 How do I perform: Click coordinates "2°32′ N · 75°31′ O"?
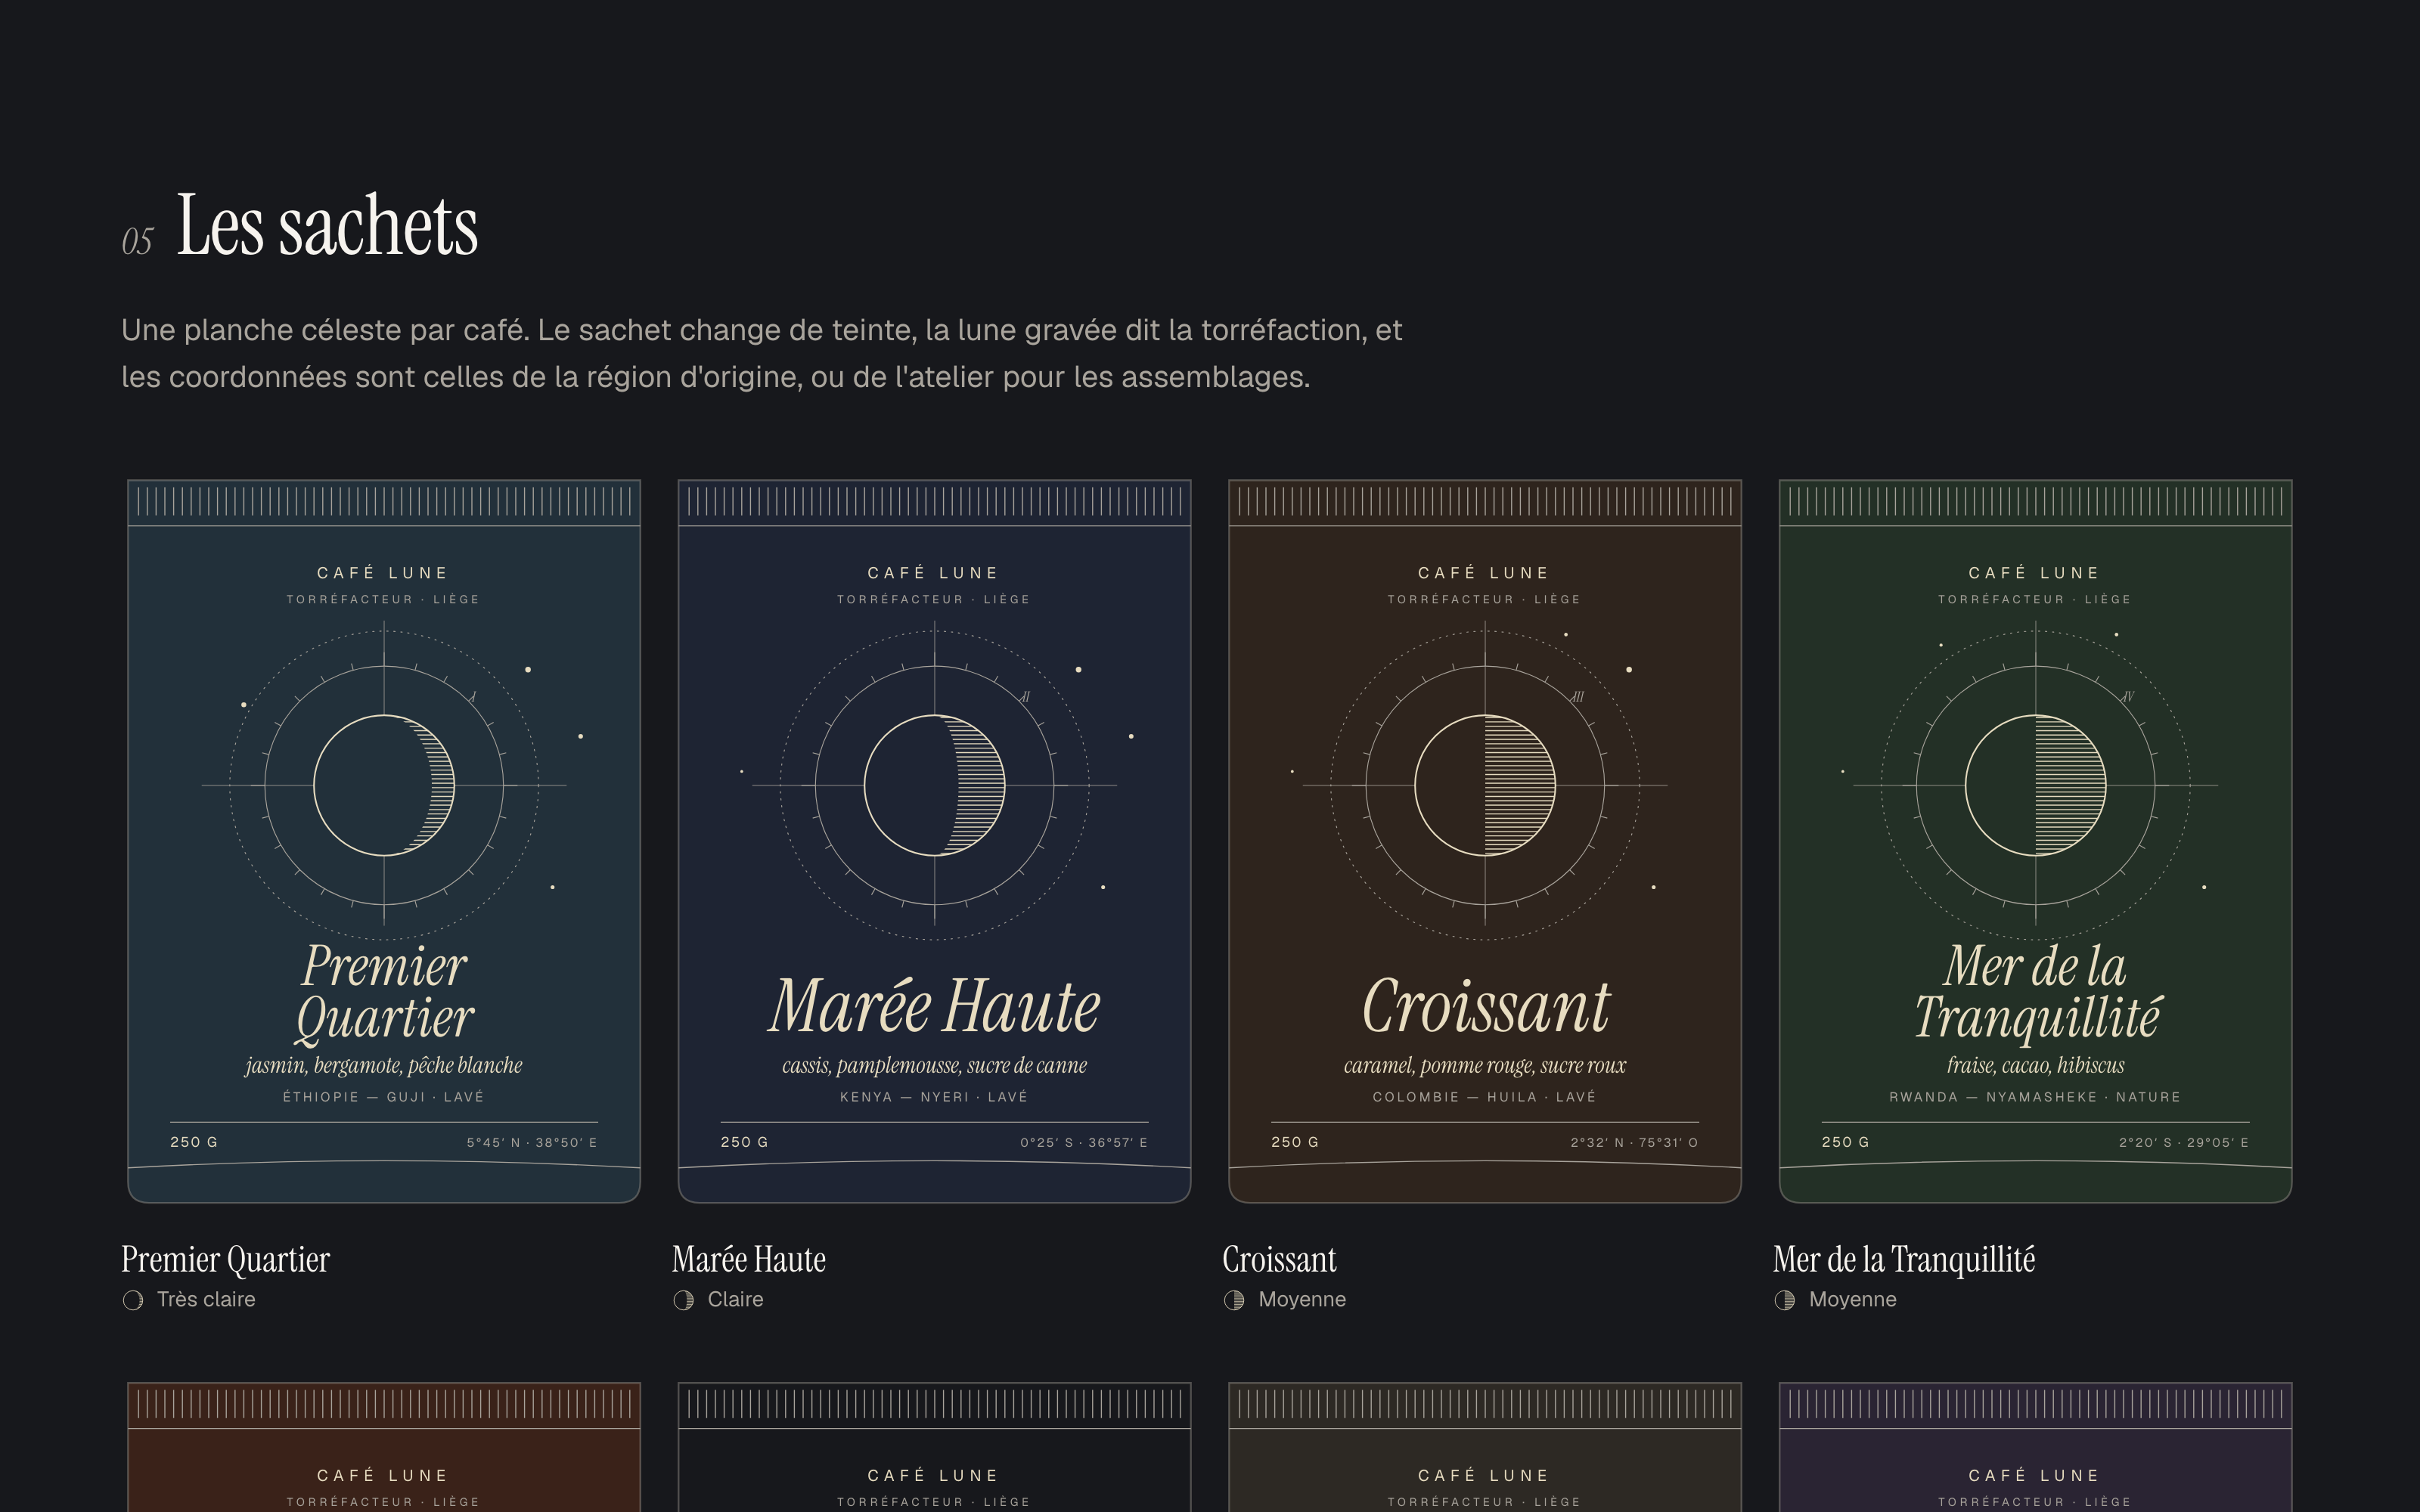1634,1142
